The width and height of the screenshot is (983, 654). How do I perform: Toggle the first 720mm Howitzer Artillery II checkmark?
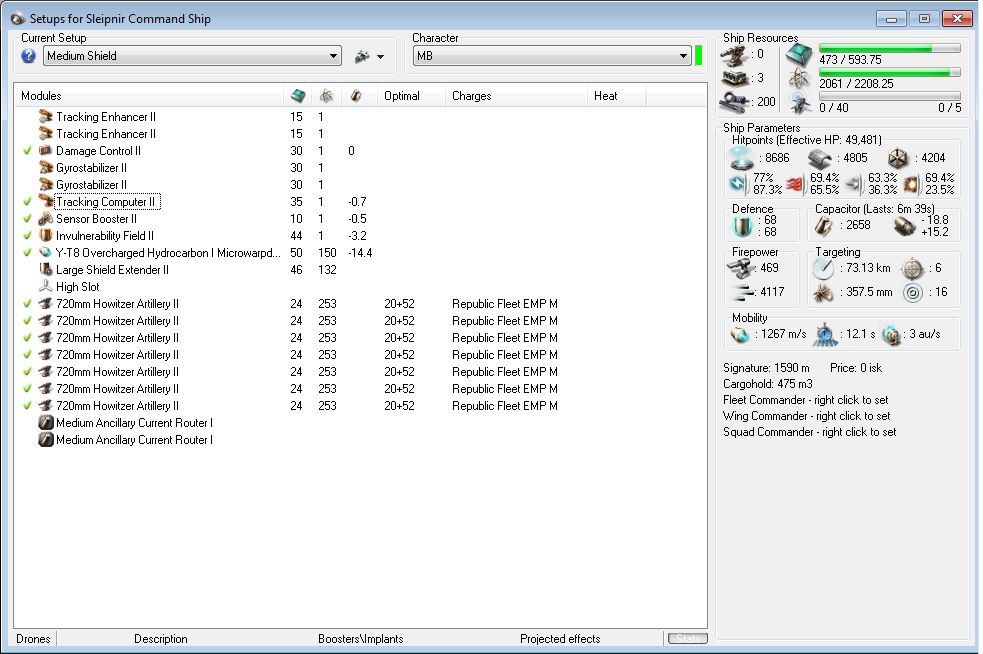pyautogui.click(x=27, y=303)
